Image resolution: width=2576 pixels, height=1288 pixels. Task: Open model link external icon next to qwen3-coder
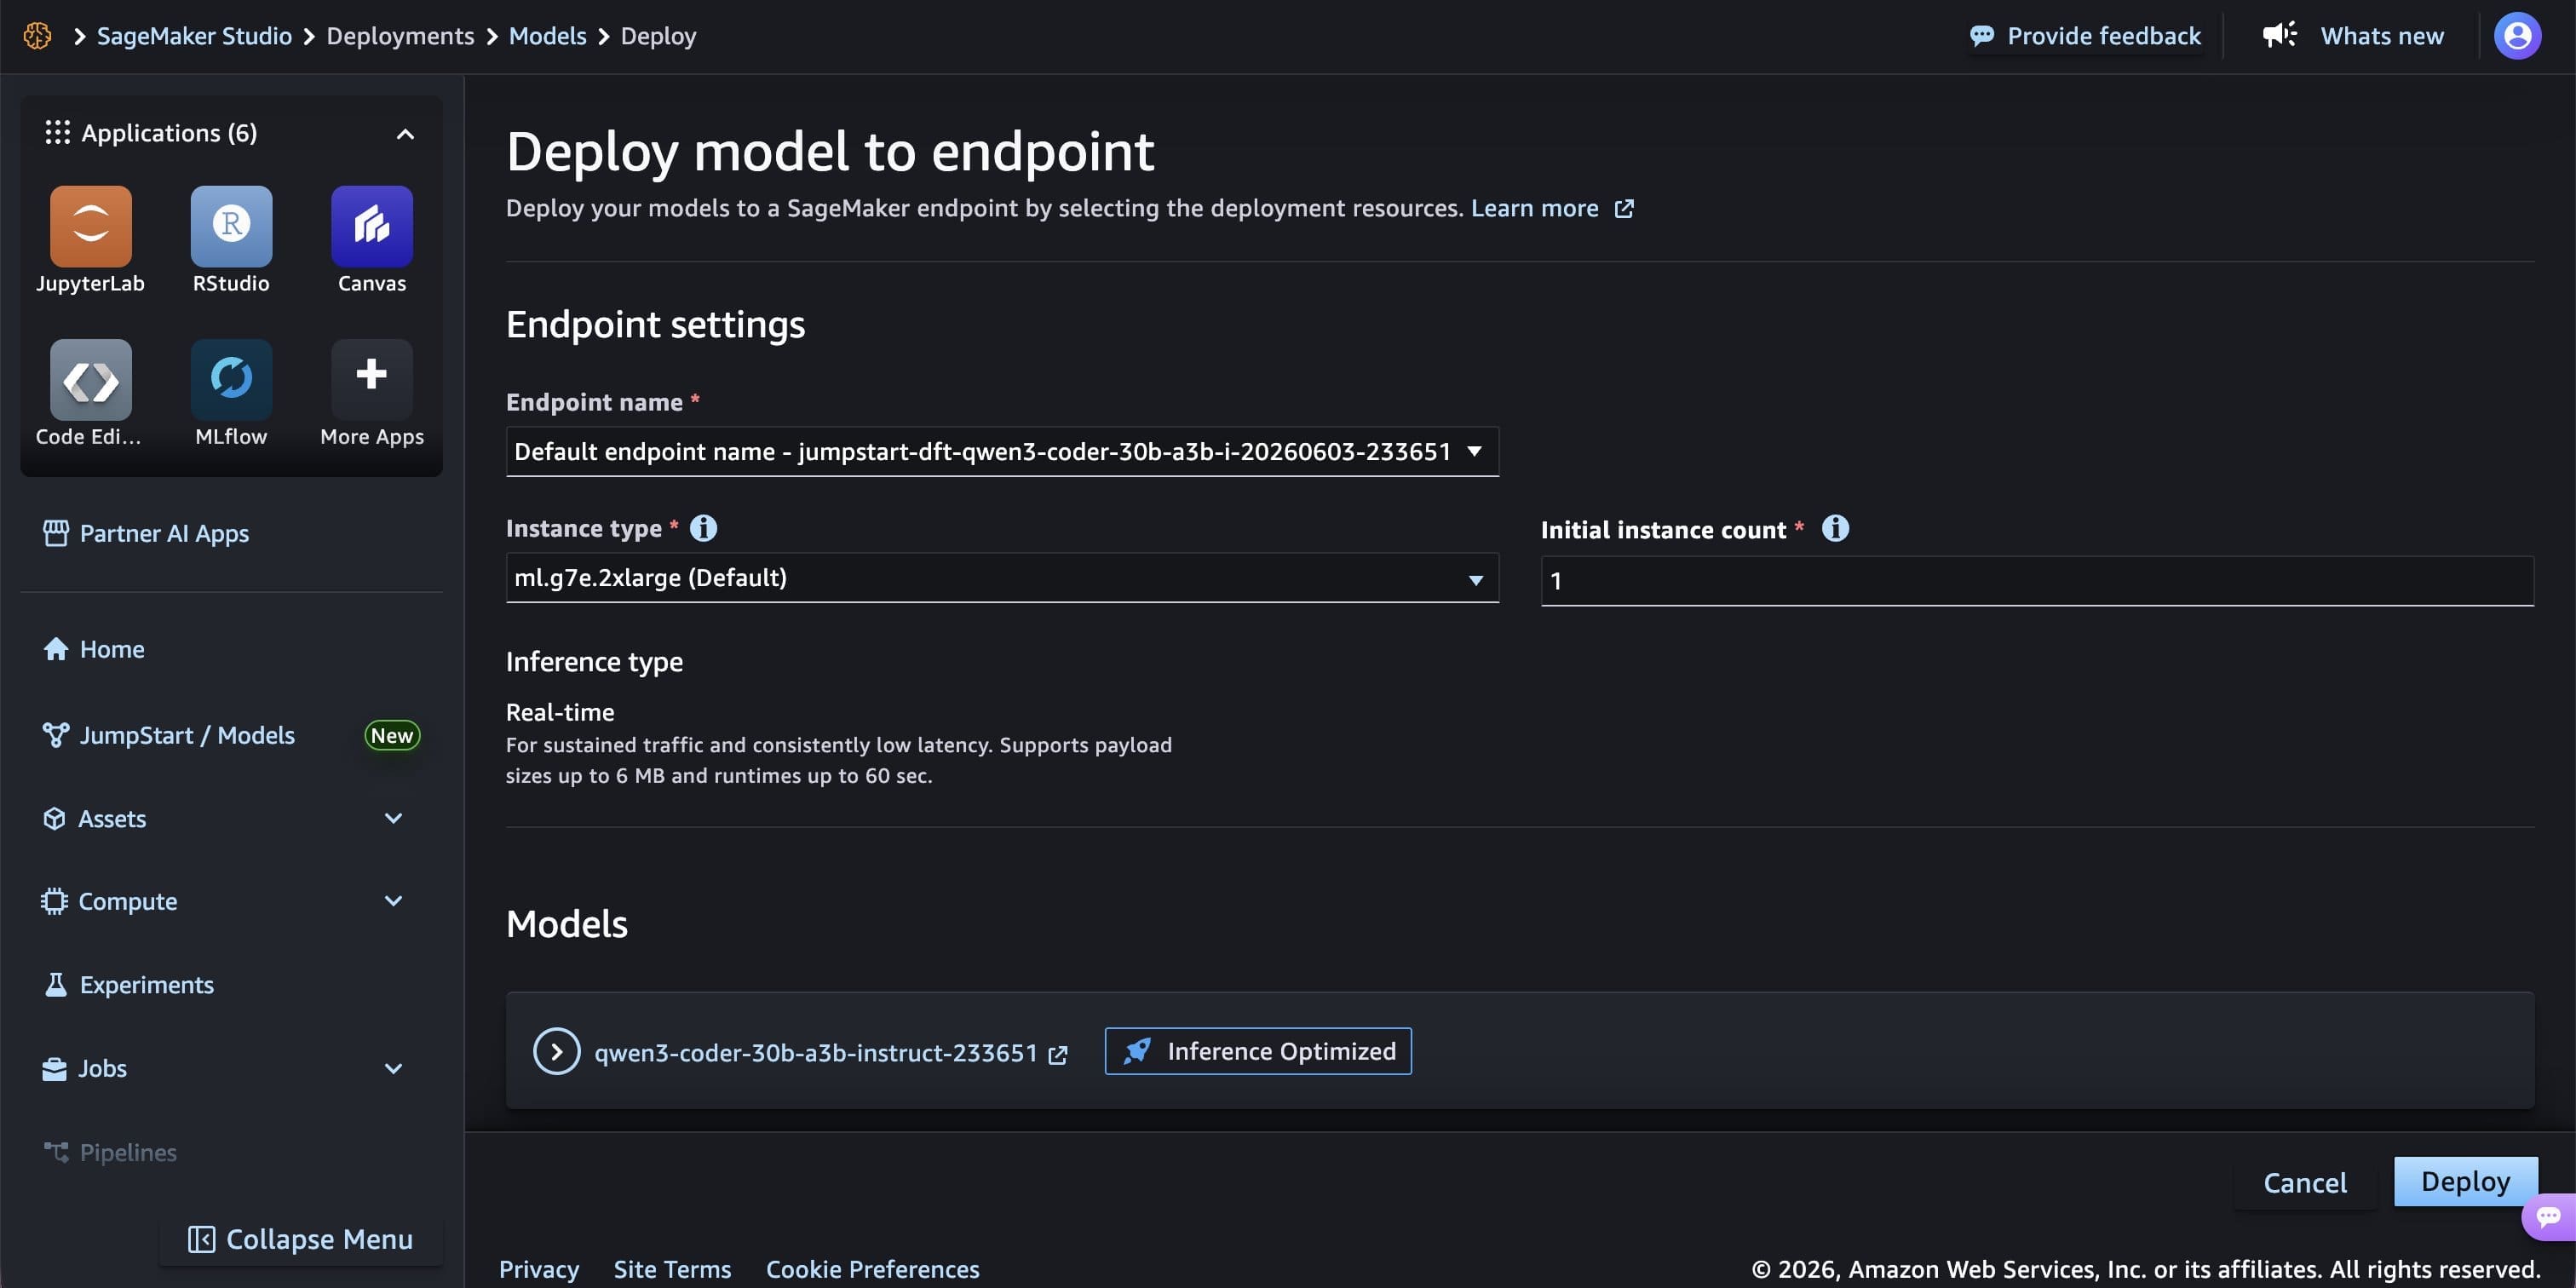1058,1054
